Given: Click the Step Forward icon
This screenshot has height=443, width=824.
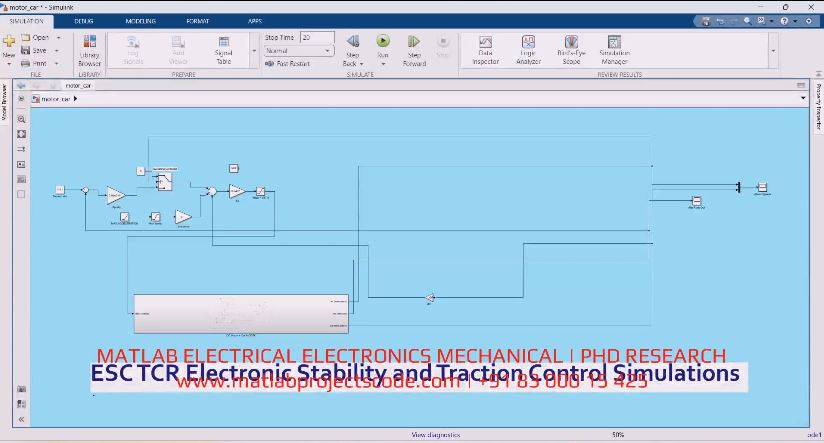Looking at the screenshot, I should tap(414, 48).
